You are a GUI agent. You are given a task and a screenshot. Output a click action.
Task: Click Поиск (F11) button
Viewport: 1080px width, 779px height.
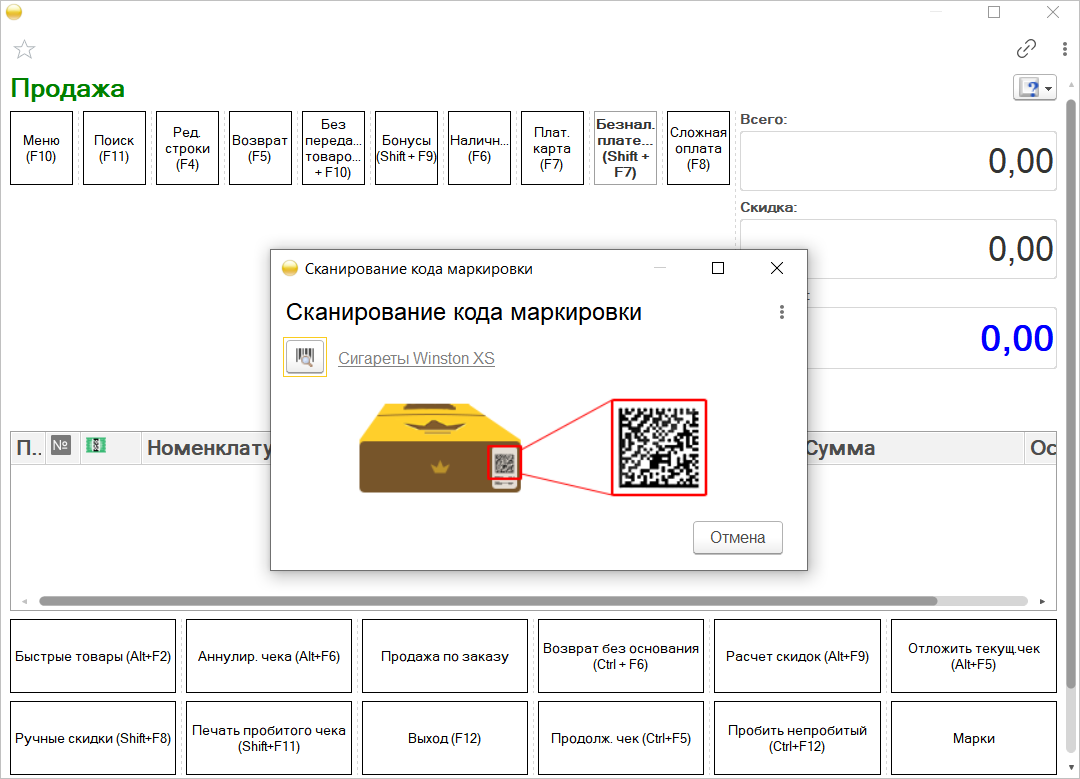pos(114,148)
